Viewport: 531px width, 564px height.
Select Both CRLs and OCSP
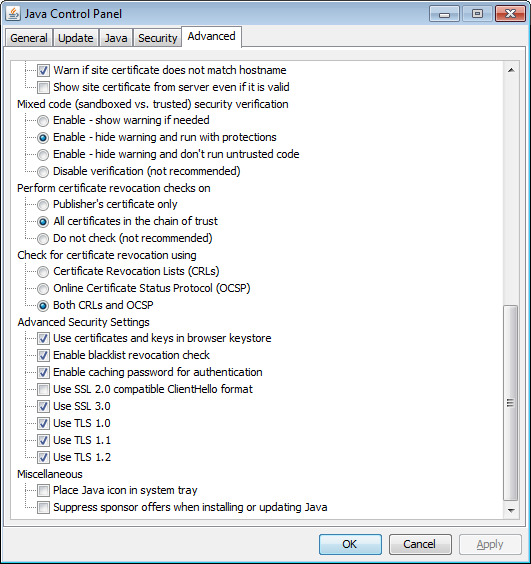(43, 305)
